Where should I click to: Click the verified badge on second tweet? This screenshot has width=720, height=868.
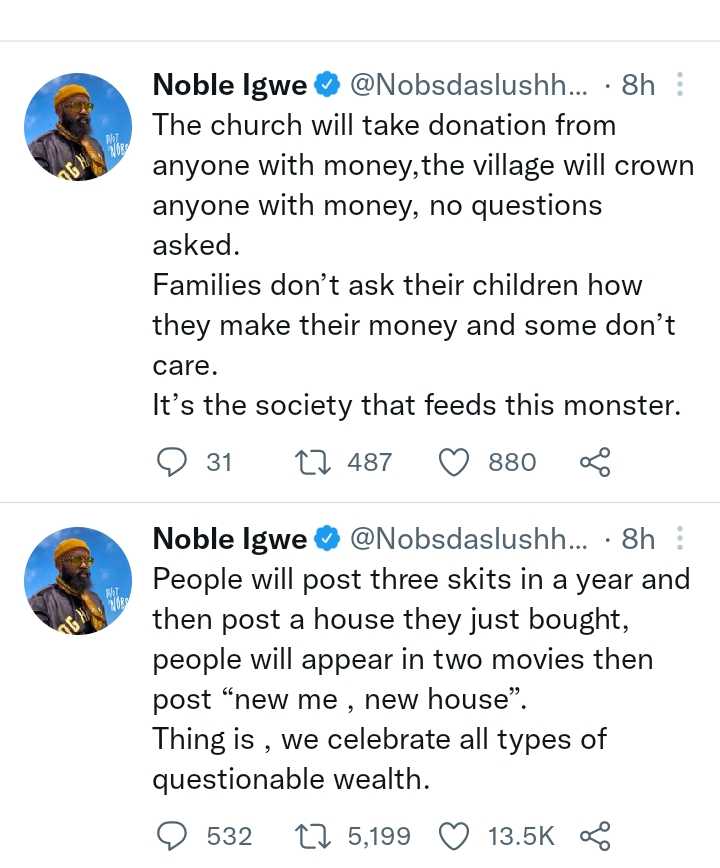point(327,539)
